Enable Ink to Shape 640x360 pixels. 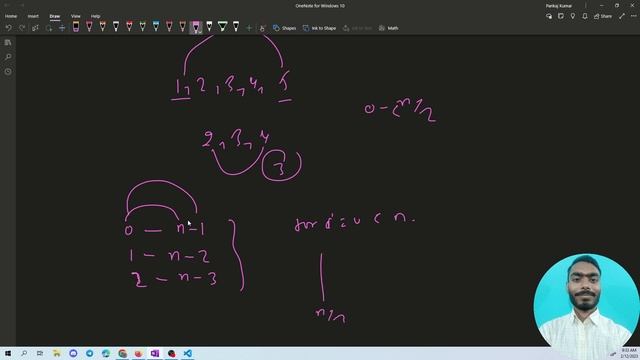click(x=320, y=28)
